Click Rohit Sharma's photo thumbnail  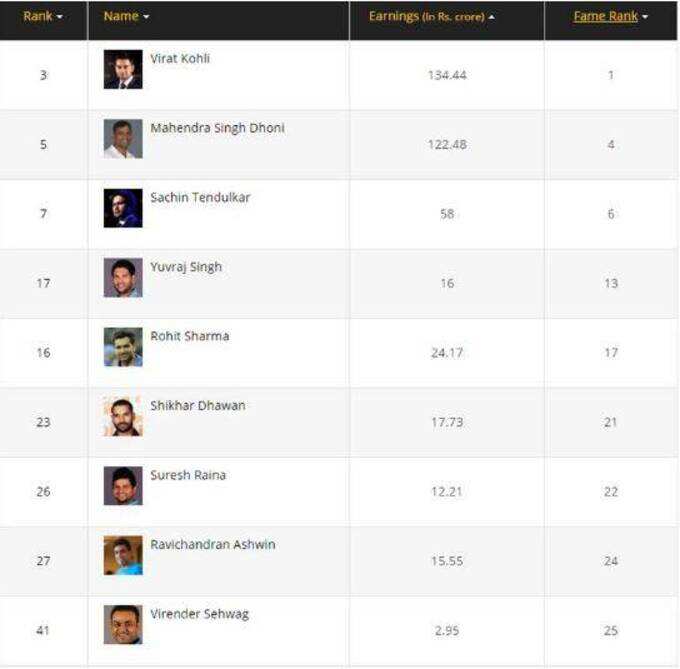point(123,347)
